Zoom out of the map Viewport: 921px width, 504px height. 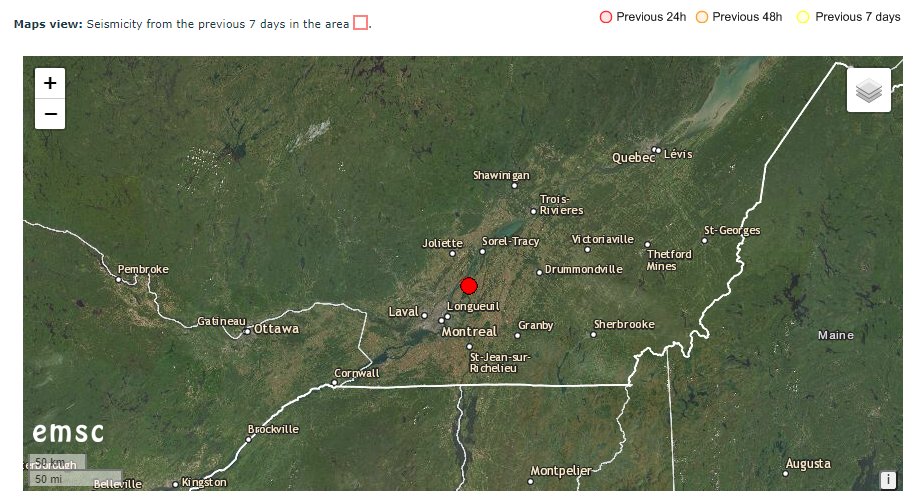click(50, 114)
